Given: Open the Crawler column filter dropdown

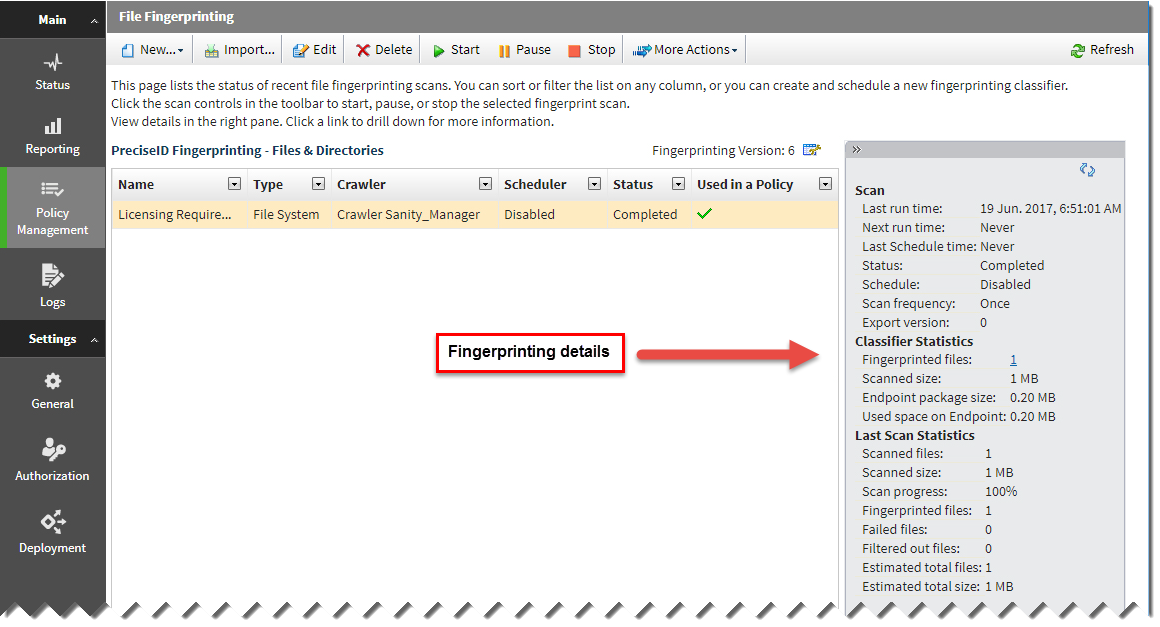Looking at the screenshot, I should tap(485, 184).
